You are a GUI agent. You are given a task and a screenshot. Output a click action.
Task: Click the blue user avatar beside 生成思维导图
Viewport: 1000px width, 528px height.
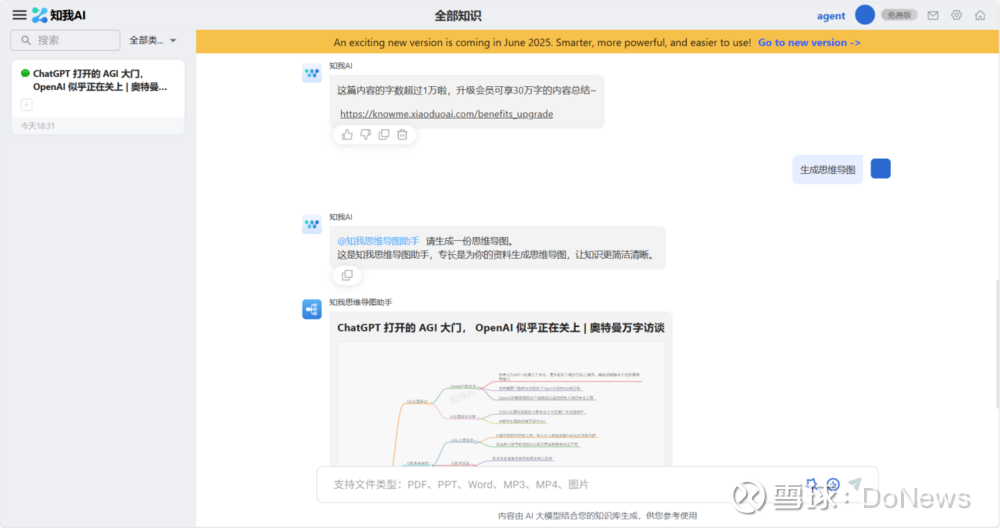[881, 169]
